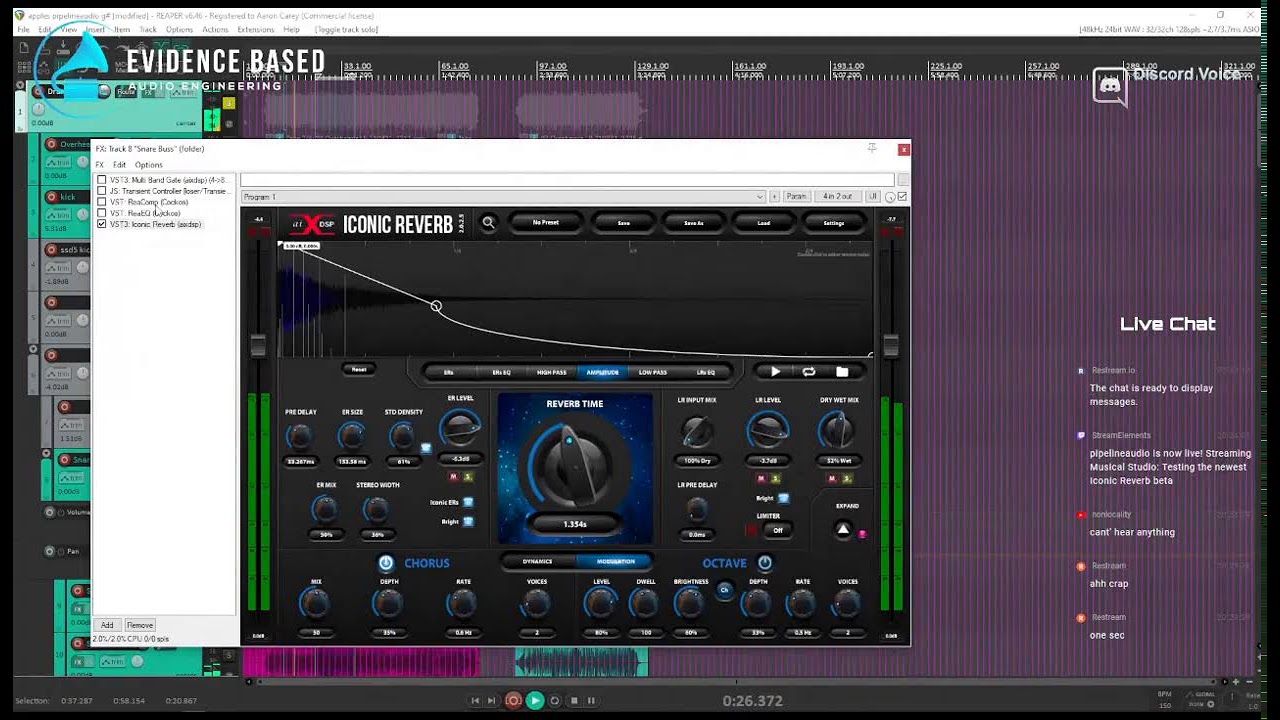
Task: Switch to the Dynamics tab
Action: coord(538,562)
